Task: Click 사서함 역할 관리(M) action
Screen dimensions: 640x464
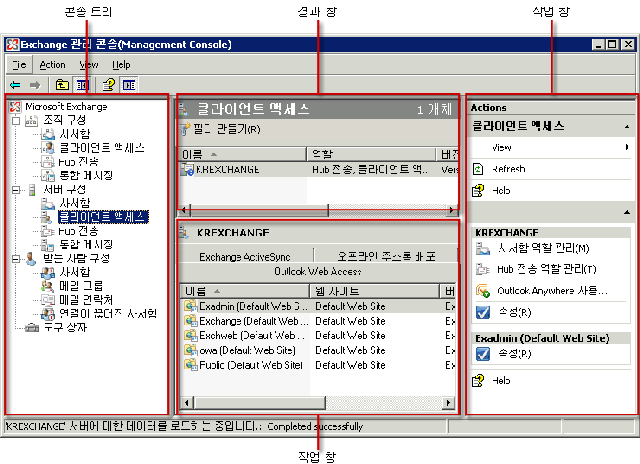Action: coord(543,248)
